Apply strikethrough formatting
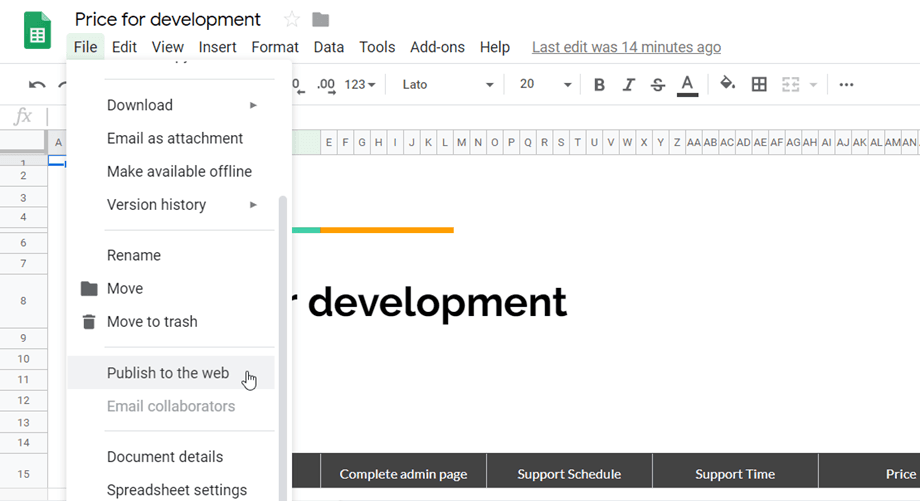This screenshot has width=920, height=501. pyautogui.click(x=657, y=85)
